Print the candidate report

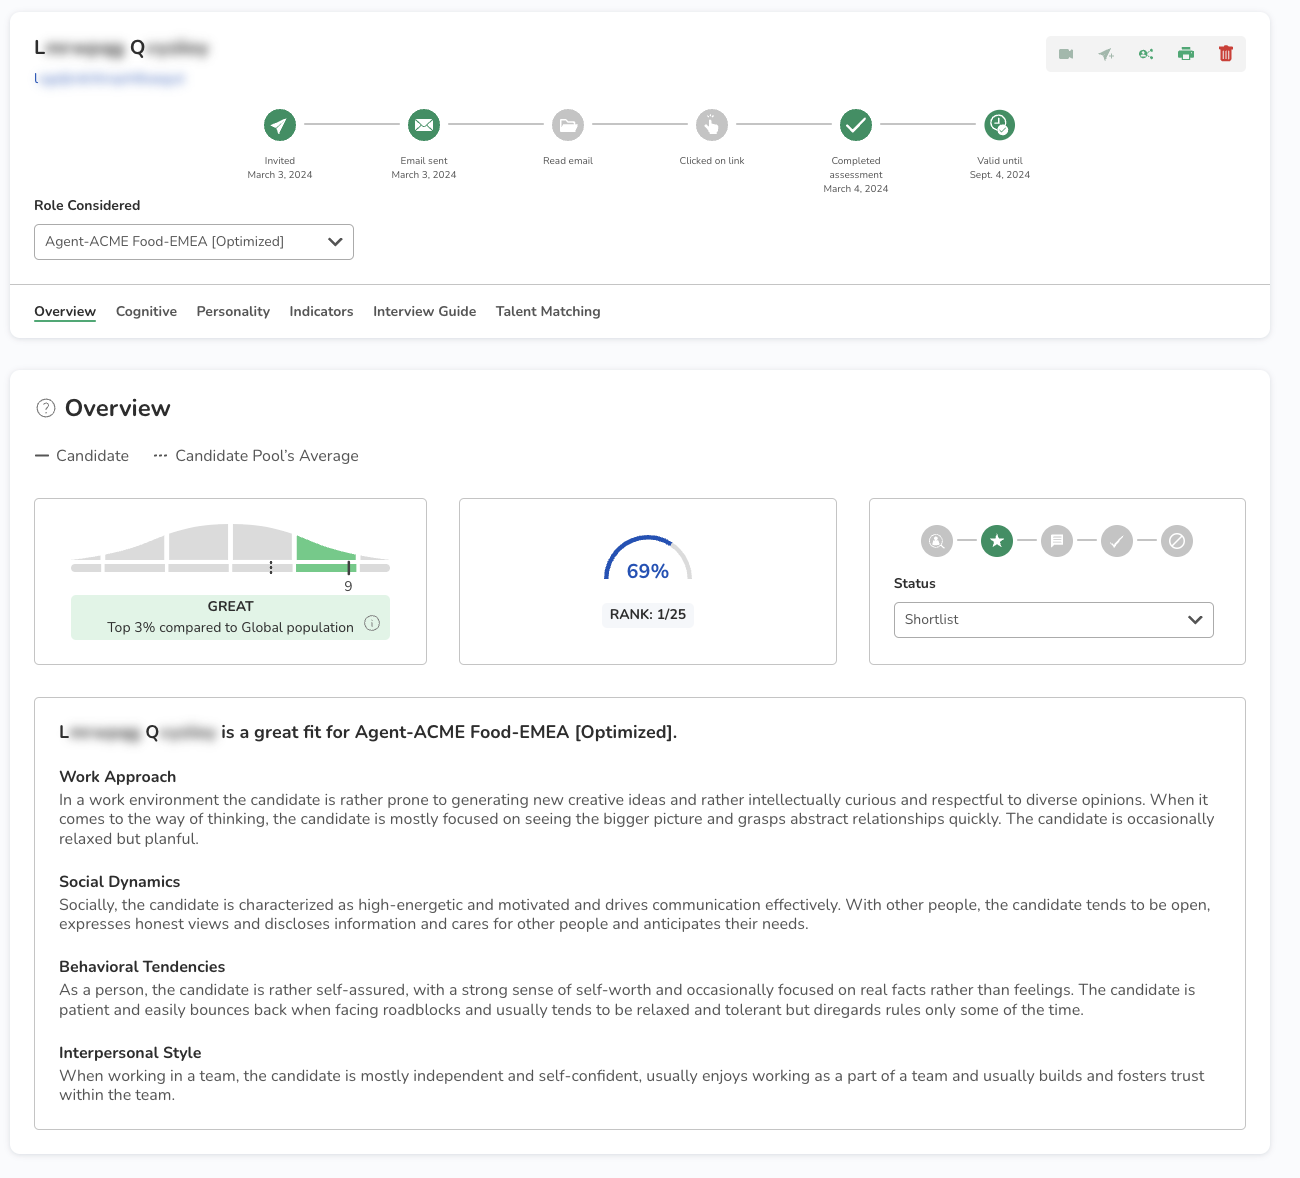(x=1186, y=54)
